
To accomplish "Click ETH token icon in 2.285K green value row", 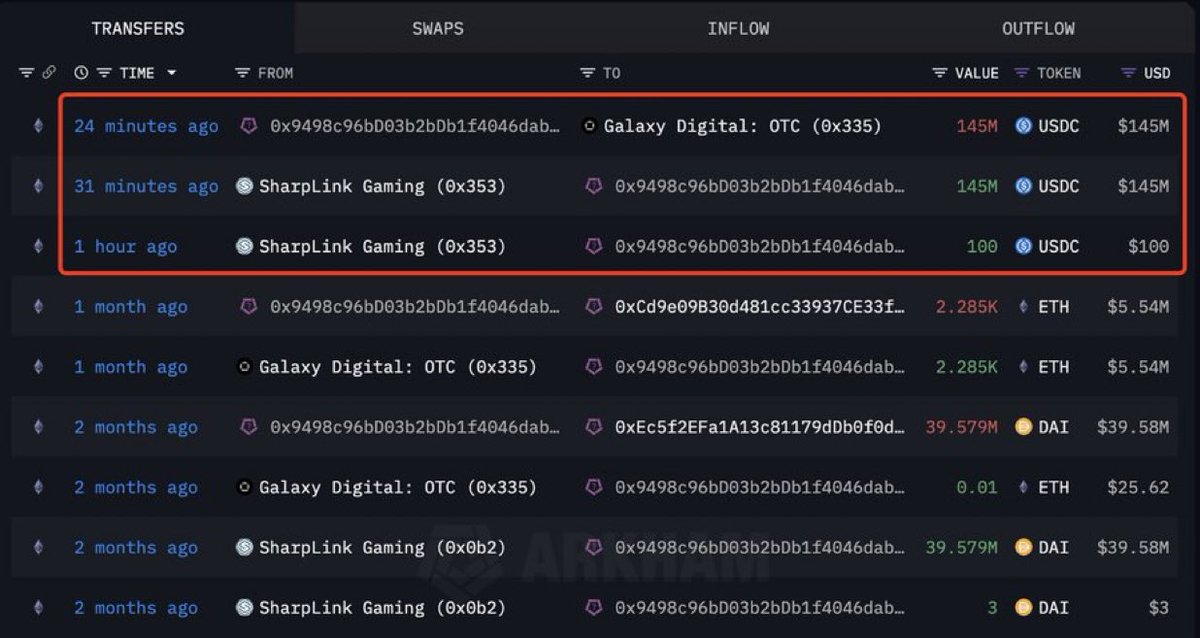I will click(x=1023, y=367).
